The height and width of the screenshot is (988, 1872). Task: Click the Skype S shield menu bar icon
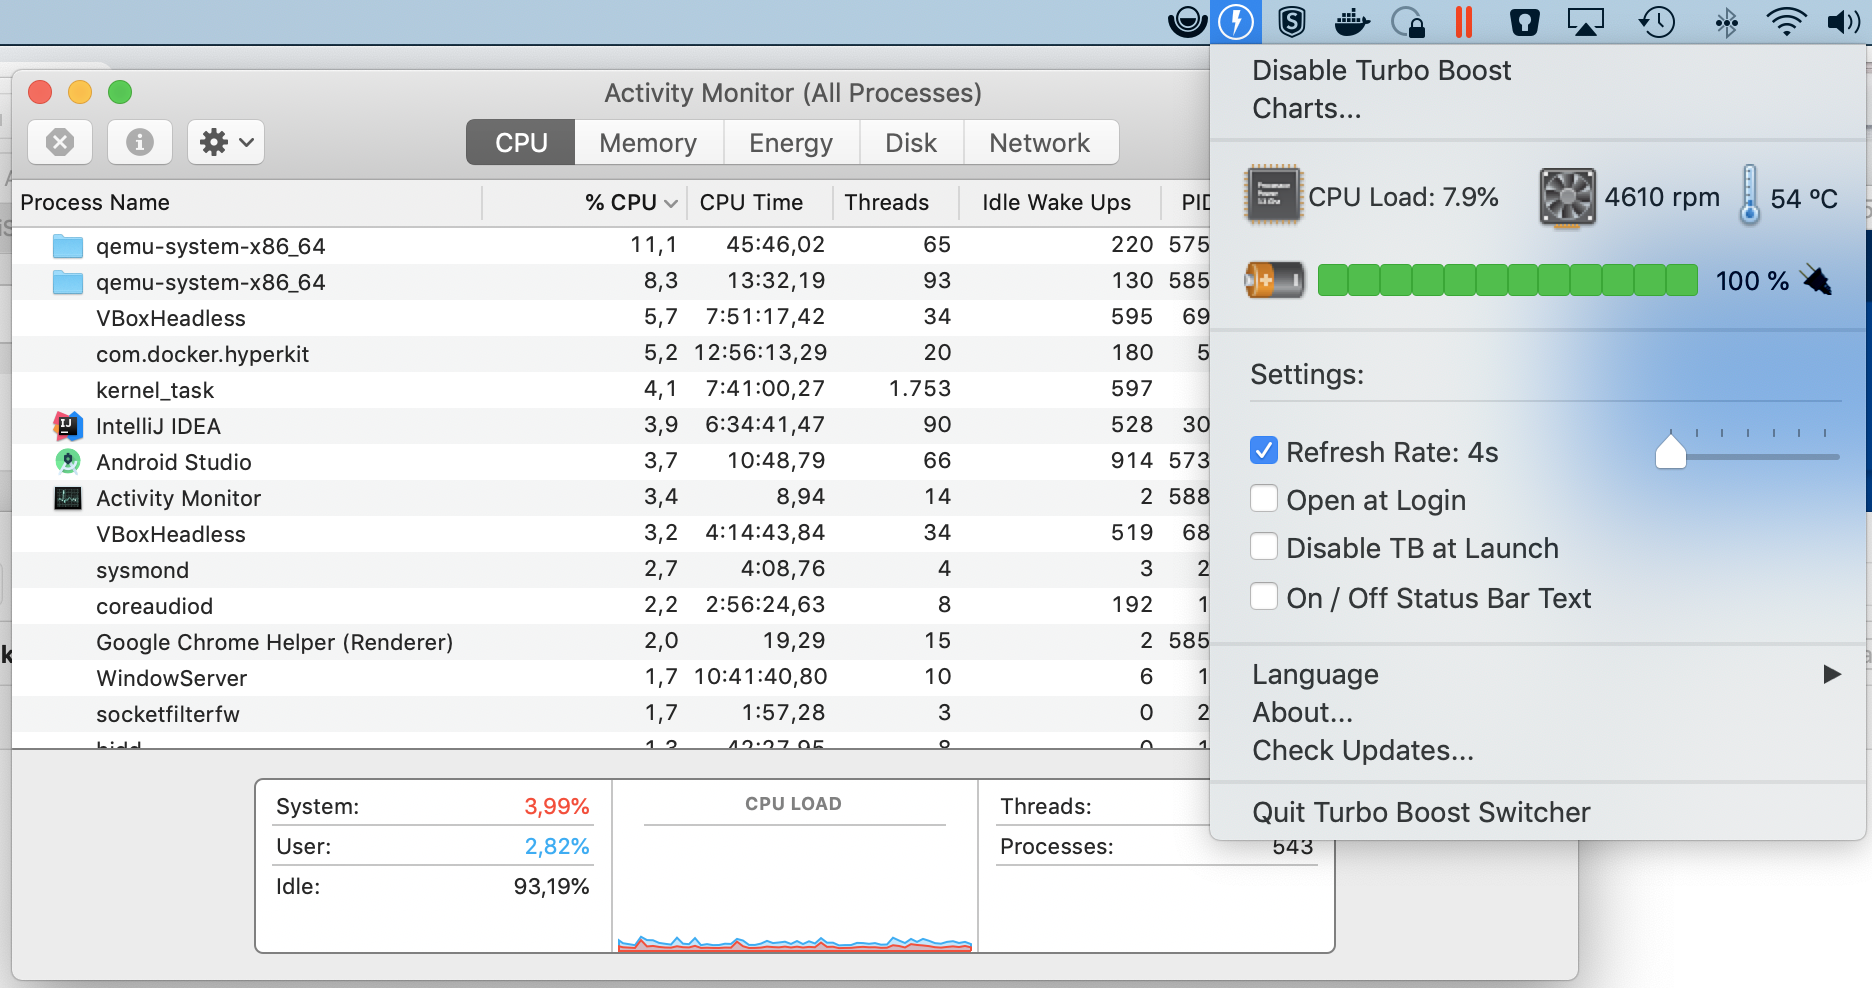click(1292, 21)
